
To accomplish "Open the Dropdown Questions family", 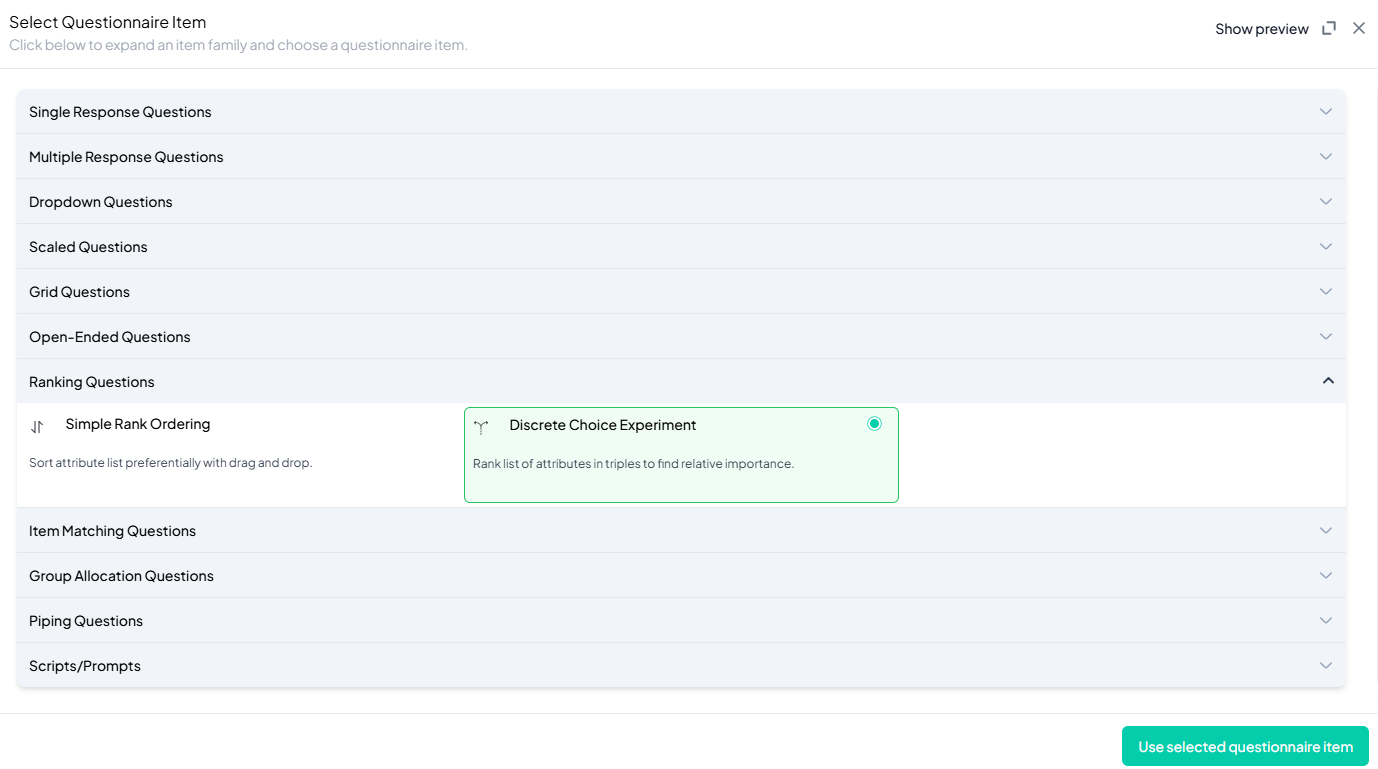I will pyautogui.click(x=101, y=202).
